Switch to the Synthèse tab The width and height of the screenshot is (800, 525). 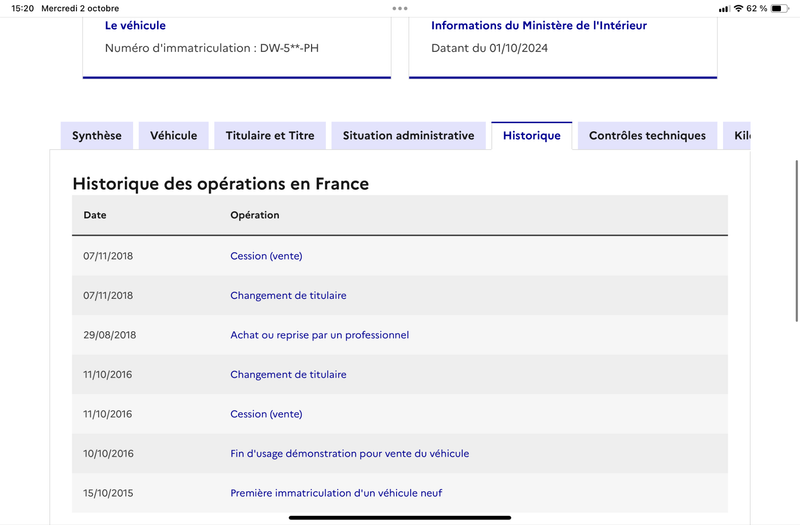coord(97,136)
